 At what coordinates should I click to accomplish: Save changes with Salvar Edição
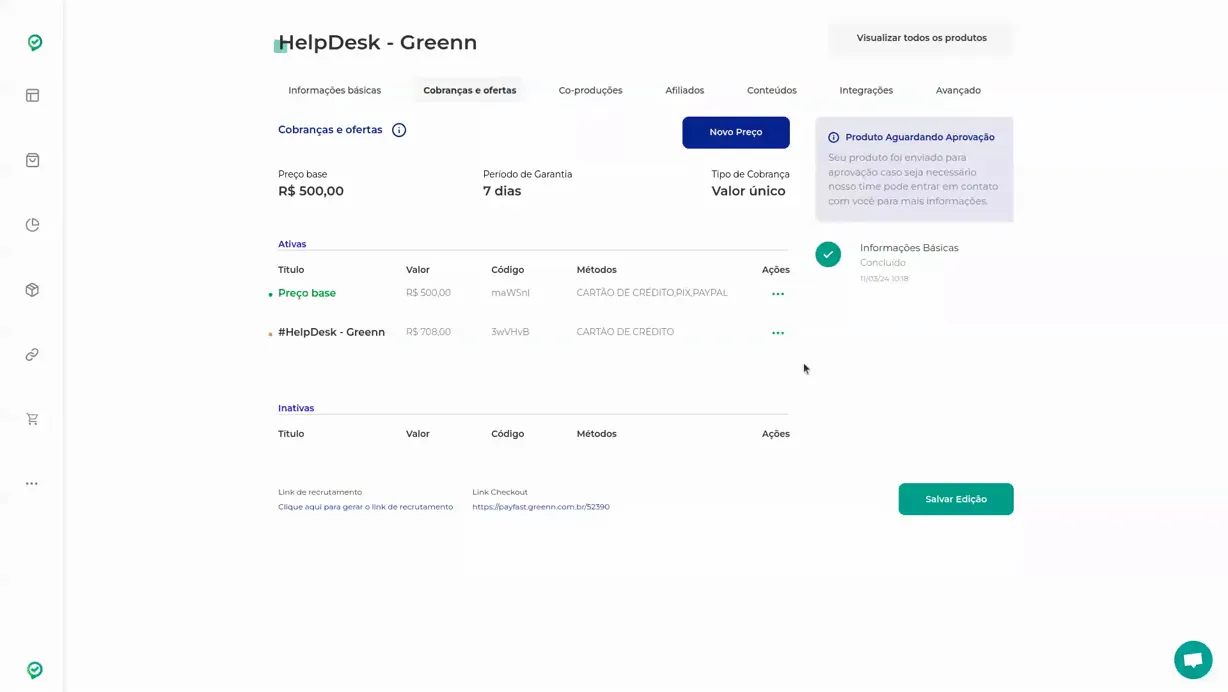pyautogui.click(x=956, y=499)
